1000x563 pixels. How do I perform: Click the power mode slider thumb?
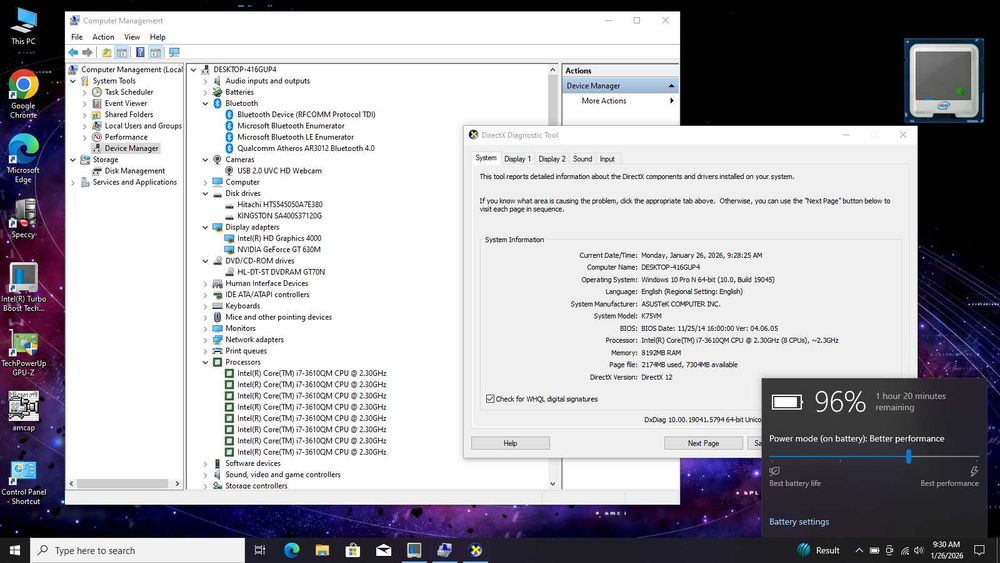coord(908,456)
